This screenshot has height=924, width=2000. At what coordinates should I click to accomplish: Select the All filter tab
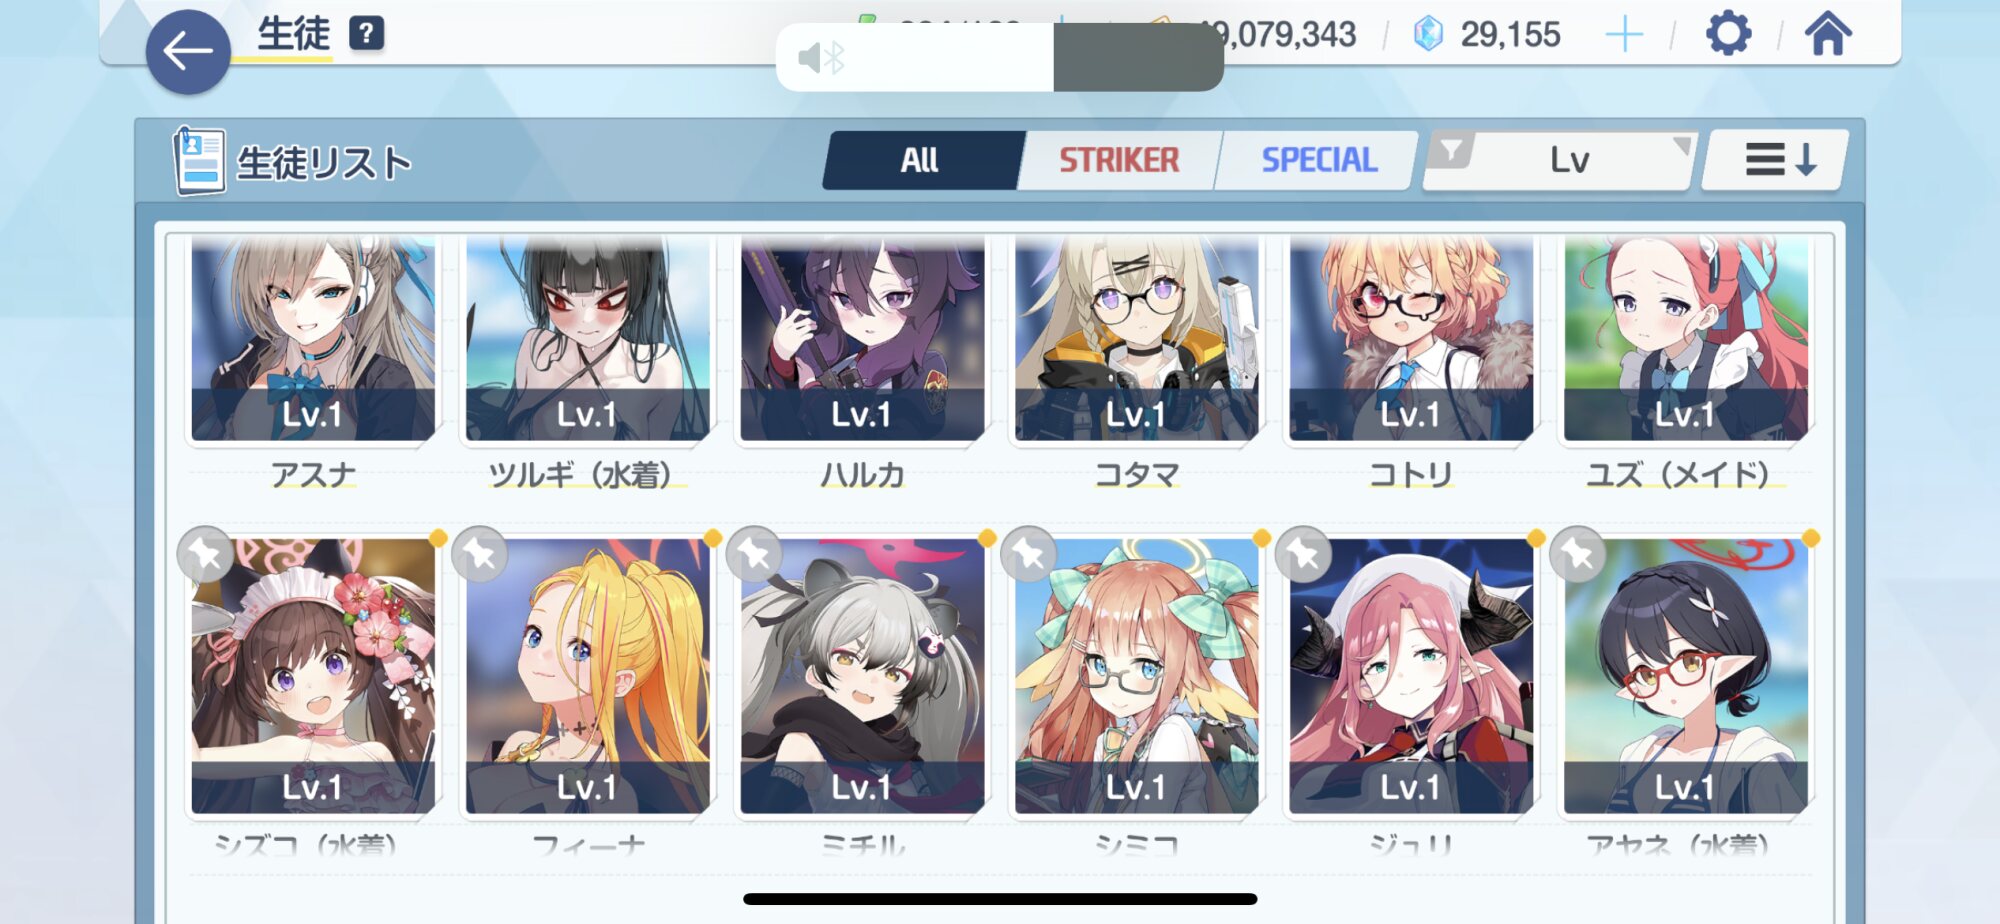[920, 160]
